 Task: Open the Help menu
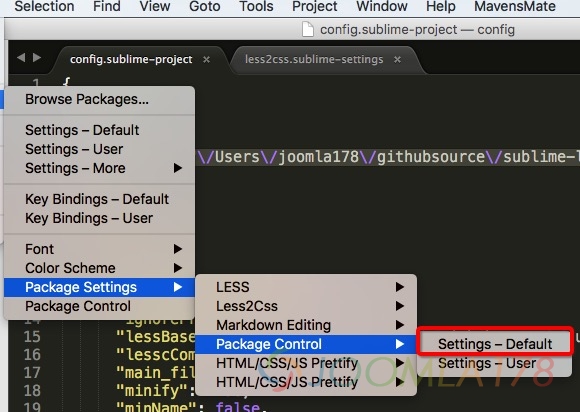pyautogui.click(x=441, y=6)
